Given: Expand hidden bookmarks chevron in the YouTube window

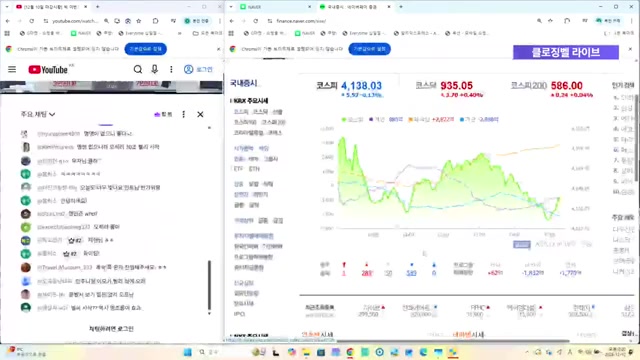Looking at the screenshot, I should tap(180, 33).
